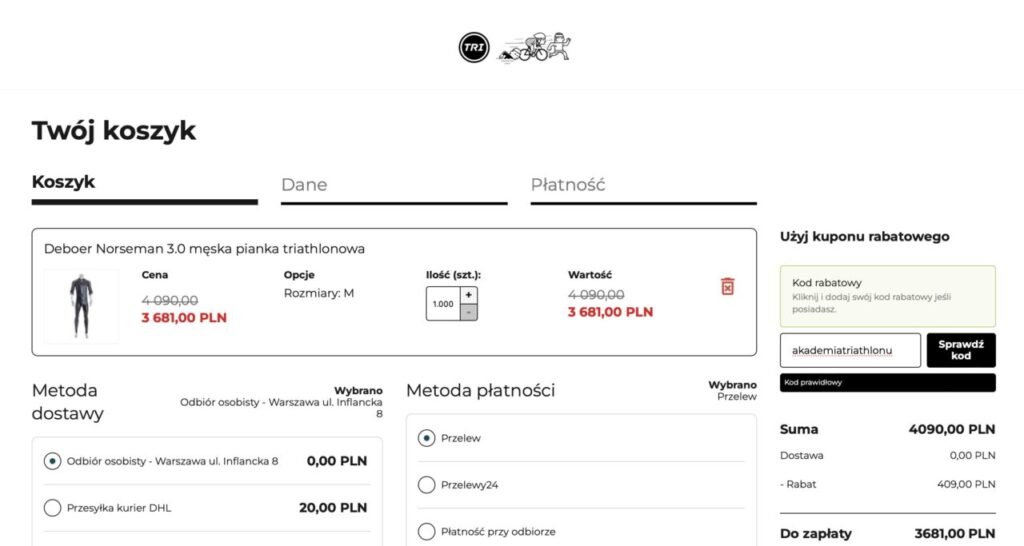
Task: Select Przelew payment method
Action: point(427,438)
